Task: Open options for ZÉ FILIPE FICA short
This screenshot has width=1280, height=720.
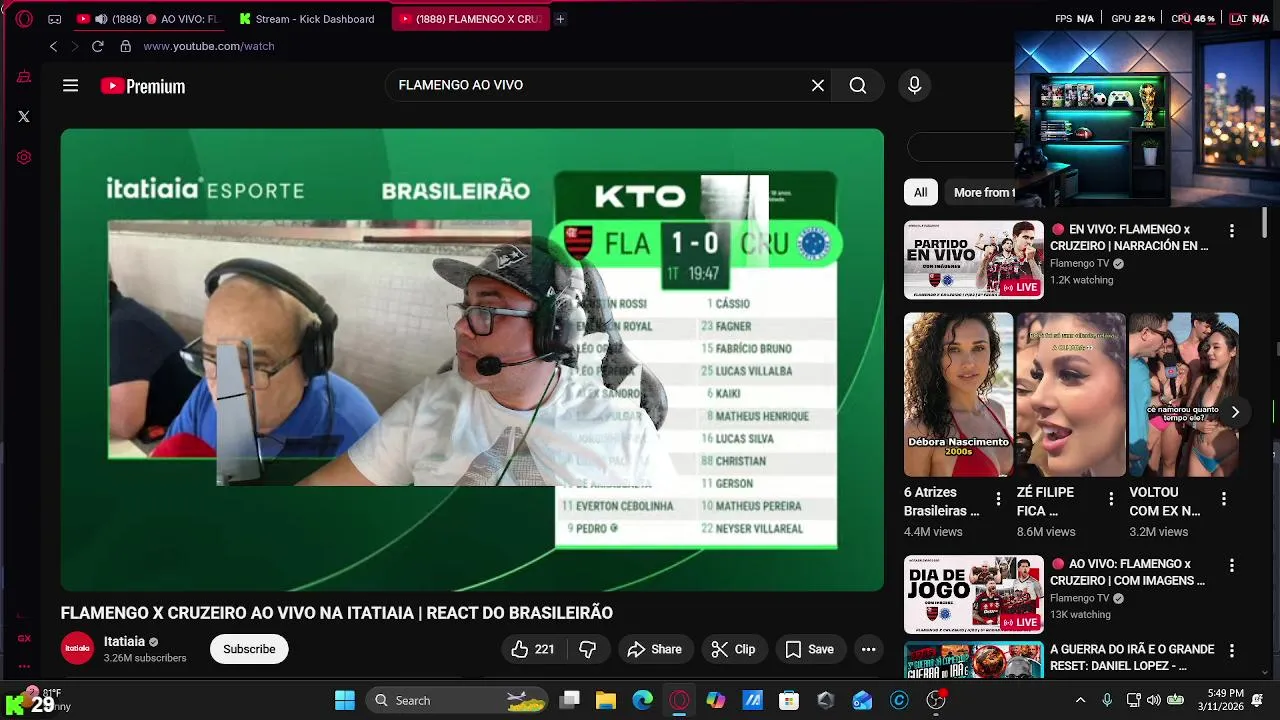Action: pyautogui.click(x=1111, y=498)
